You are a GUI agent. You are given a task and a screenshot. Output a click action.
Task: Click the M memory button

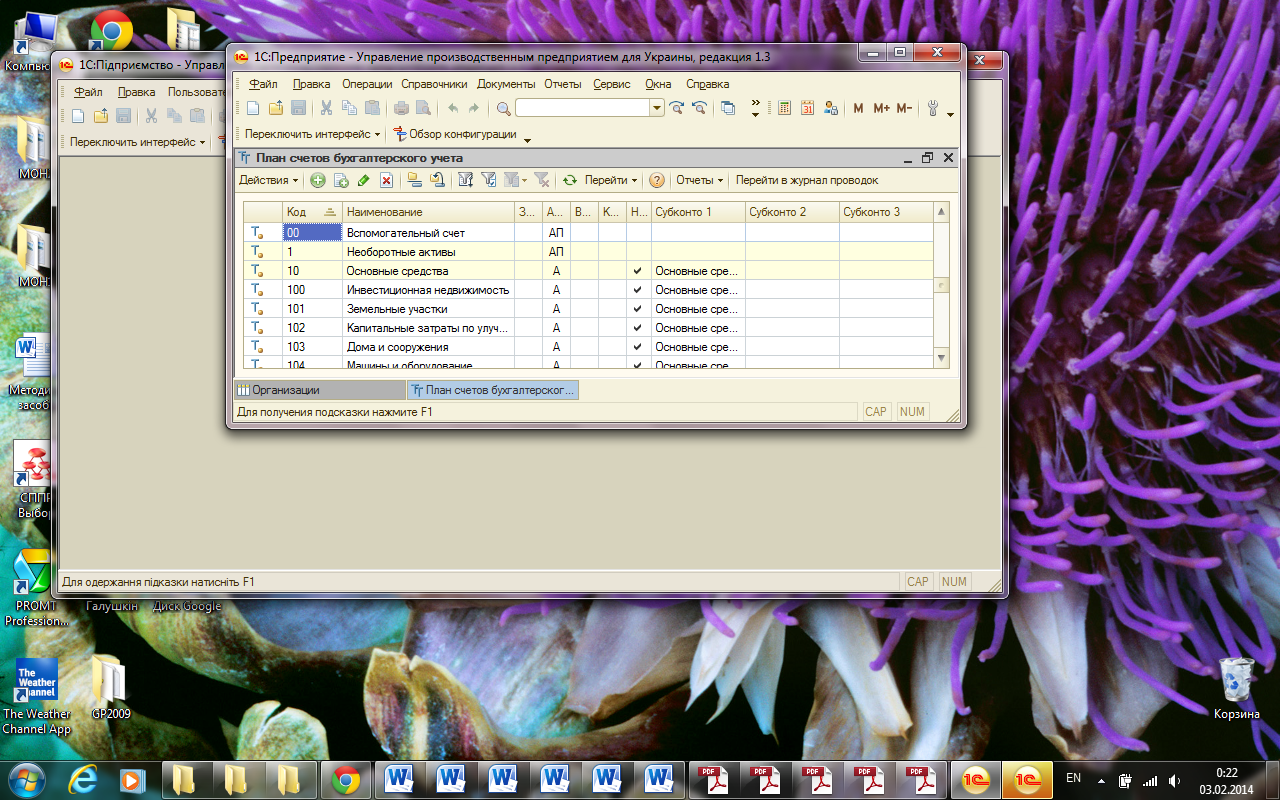tap(858, 108)
